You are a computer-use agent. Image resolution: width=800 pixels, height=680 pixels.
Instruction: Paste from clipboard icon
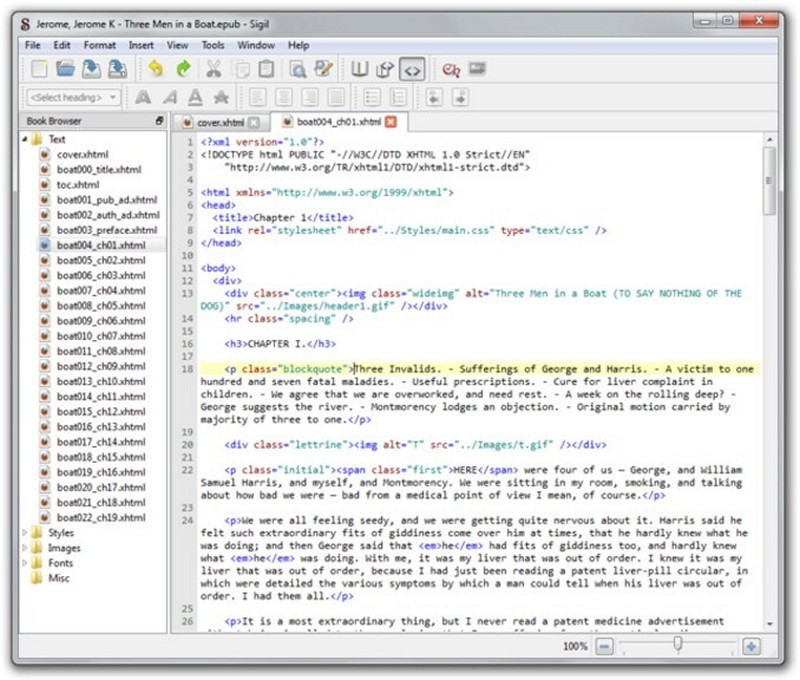266,69
